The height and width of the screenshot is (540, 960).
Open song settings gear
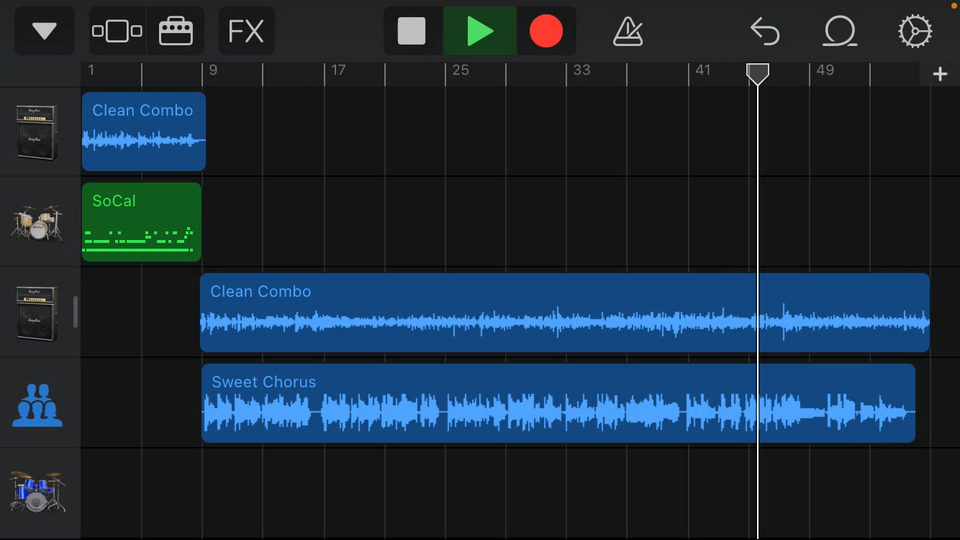click(x=915, y=31)
